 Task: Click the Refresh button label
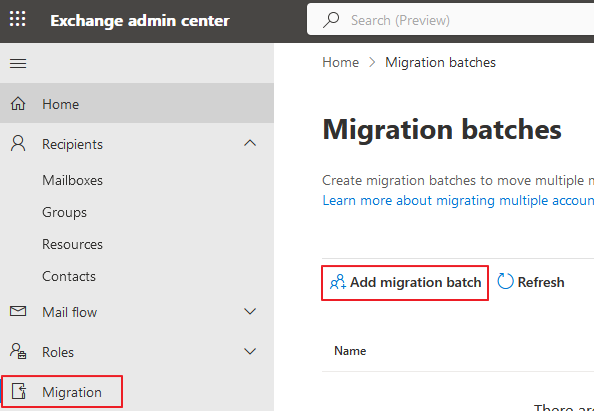point(541,282)
